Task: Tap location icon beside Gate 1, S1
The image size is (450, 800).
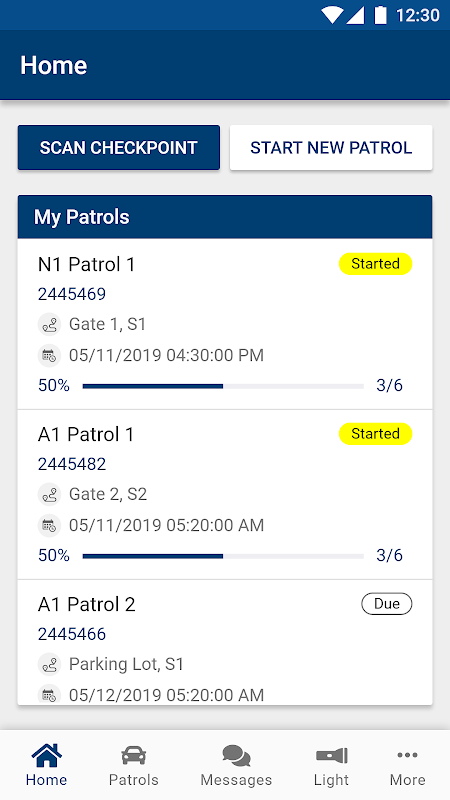Action: coord(49,324)
